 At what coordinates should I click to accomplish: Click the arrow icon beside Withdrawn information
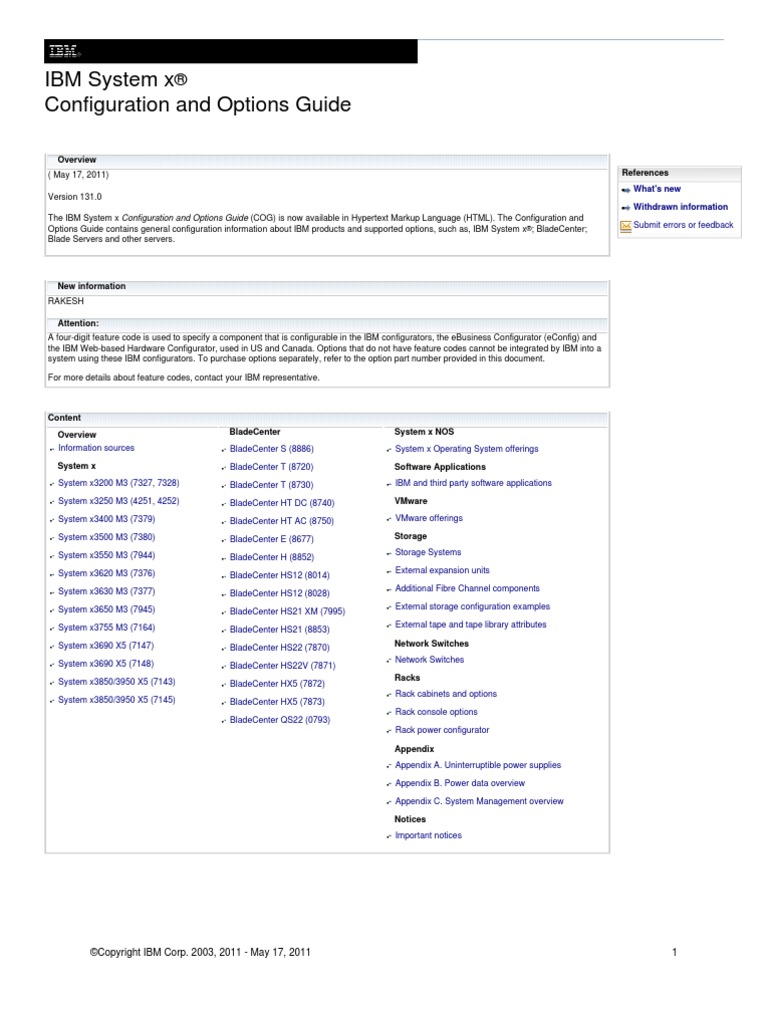point(626,207)
